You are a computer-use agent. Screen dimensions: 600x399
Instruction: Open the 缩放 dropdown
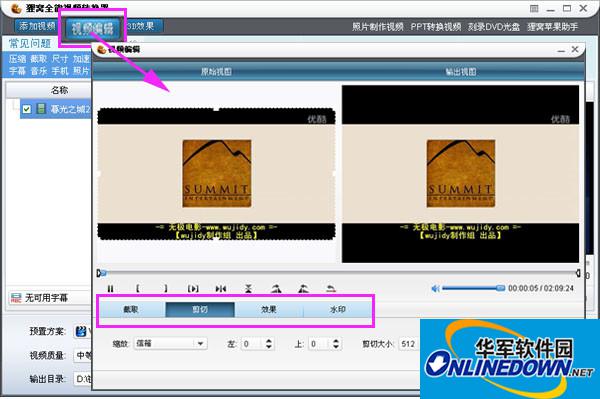tap(171, 344)
